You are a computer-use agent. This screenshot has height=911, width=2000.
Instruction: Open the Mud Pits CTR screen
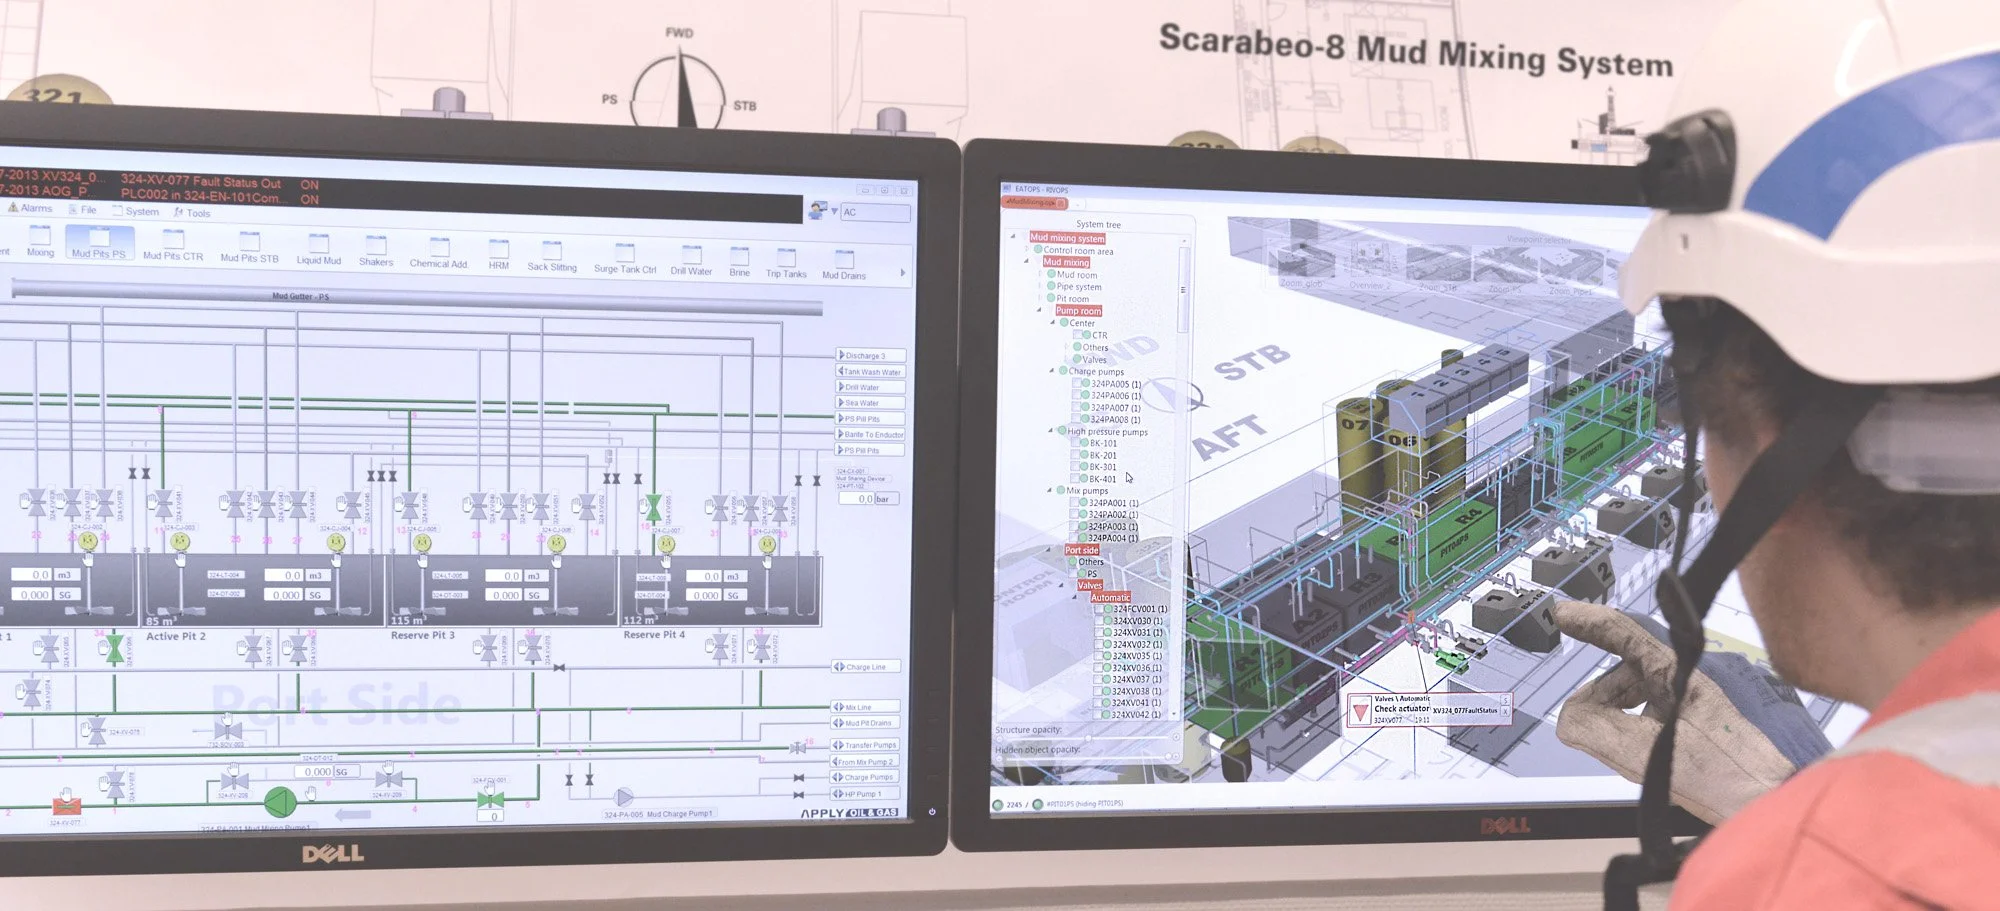[x=173, y=246]
